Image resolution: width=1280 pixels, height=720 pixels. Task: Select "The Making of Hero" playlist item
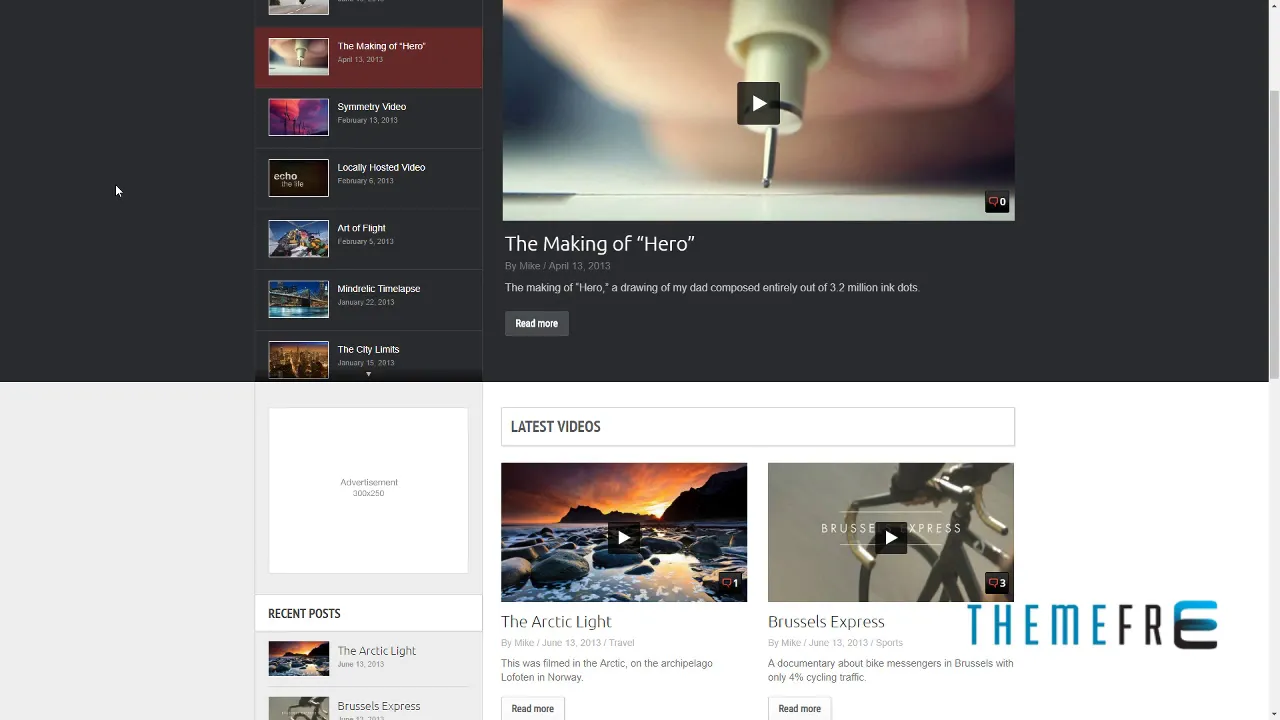[368, 57]
